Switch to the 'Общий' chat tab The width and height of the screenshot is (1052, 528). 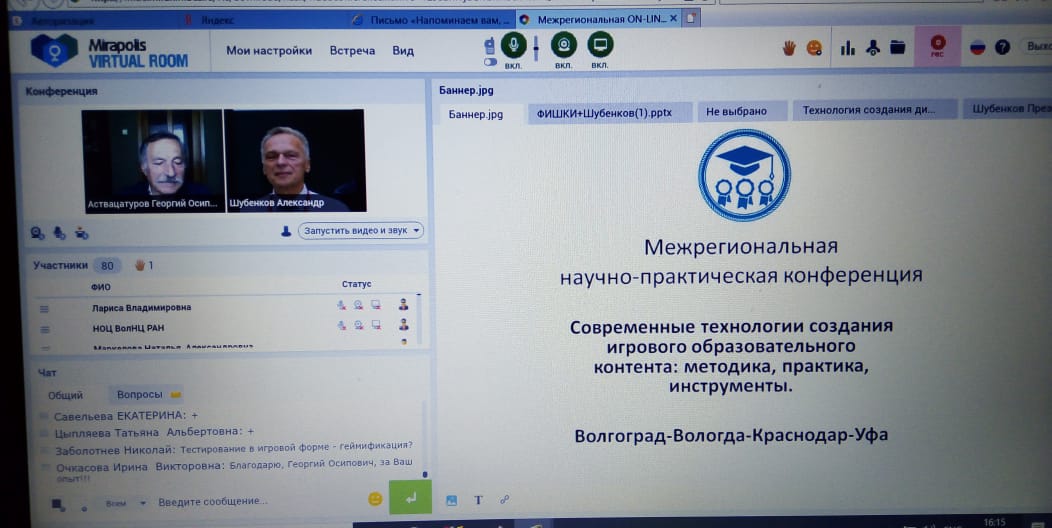(66, 395)
